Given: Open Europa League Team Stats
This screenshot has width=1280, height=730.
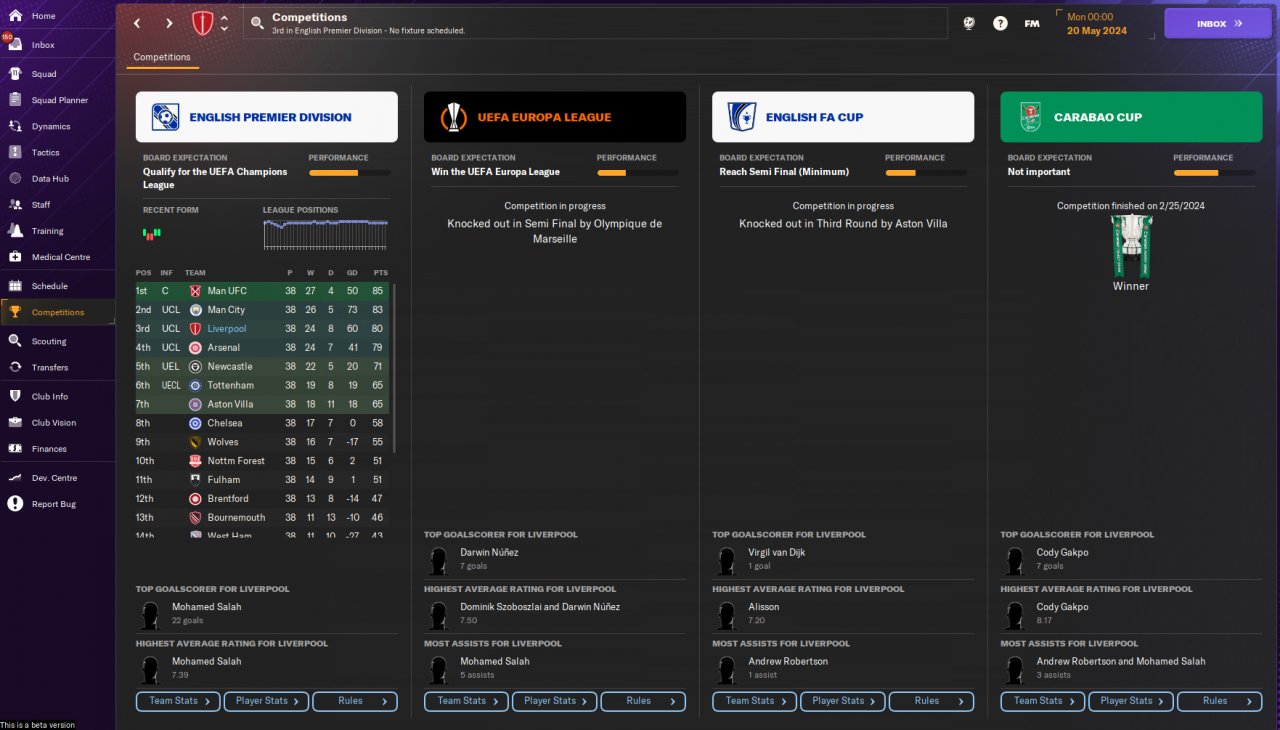Looking at the screenshot, I should coord(466,701).
